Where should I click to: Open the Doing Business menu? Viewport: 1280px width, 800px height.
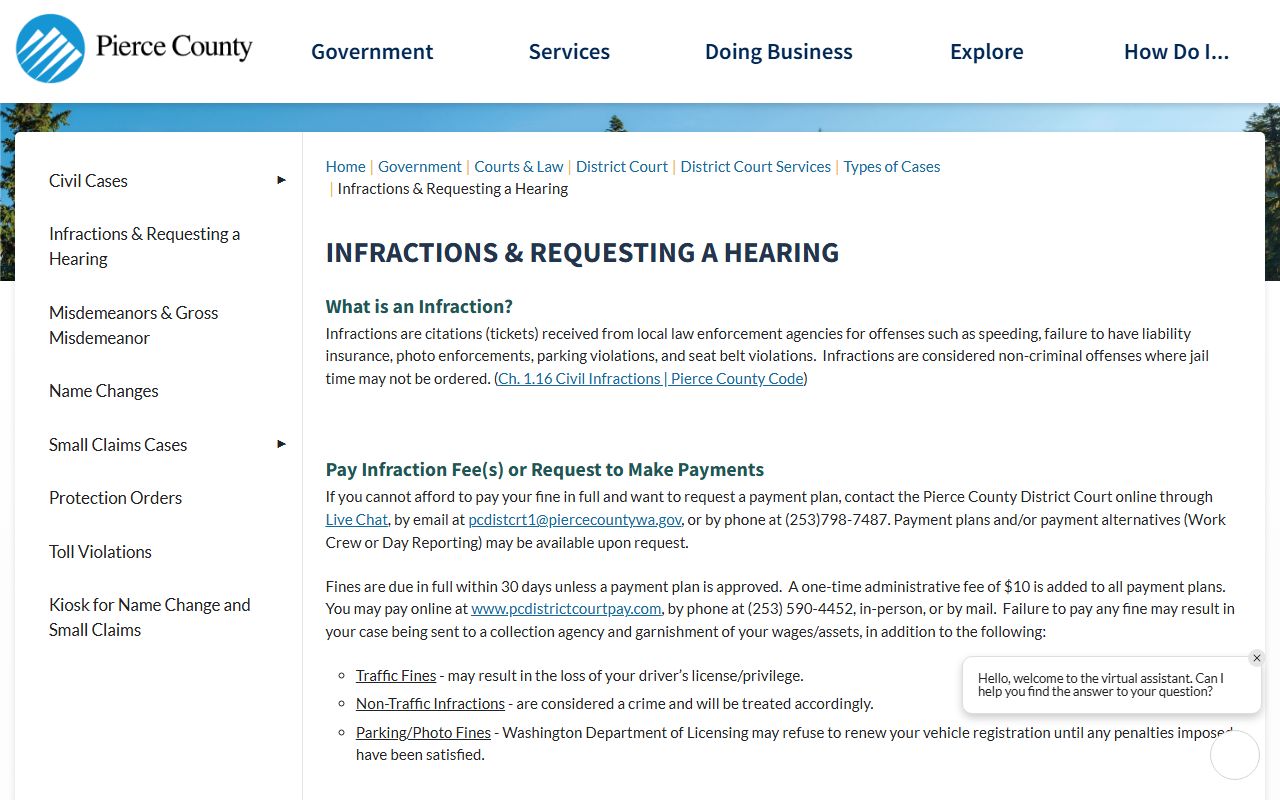click(778, 52)
